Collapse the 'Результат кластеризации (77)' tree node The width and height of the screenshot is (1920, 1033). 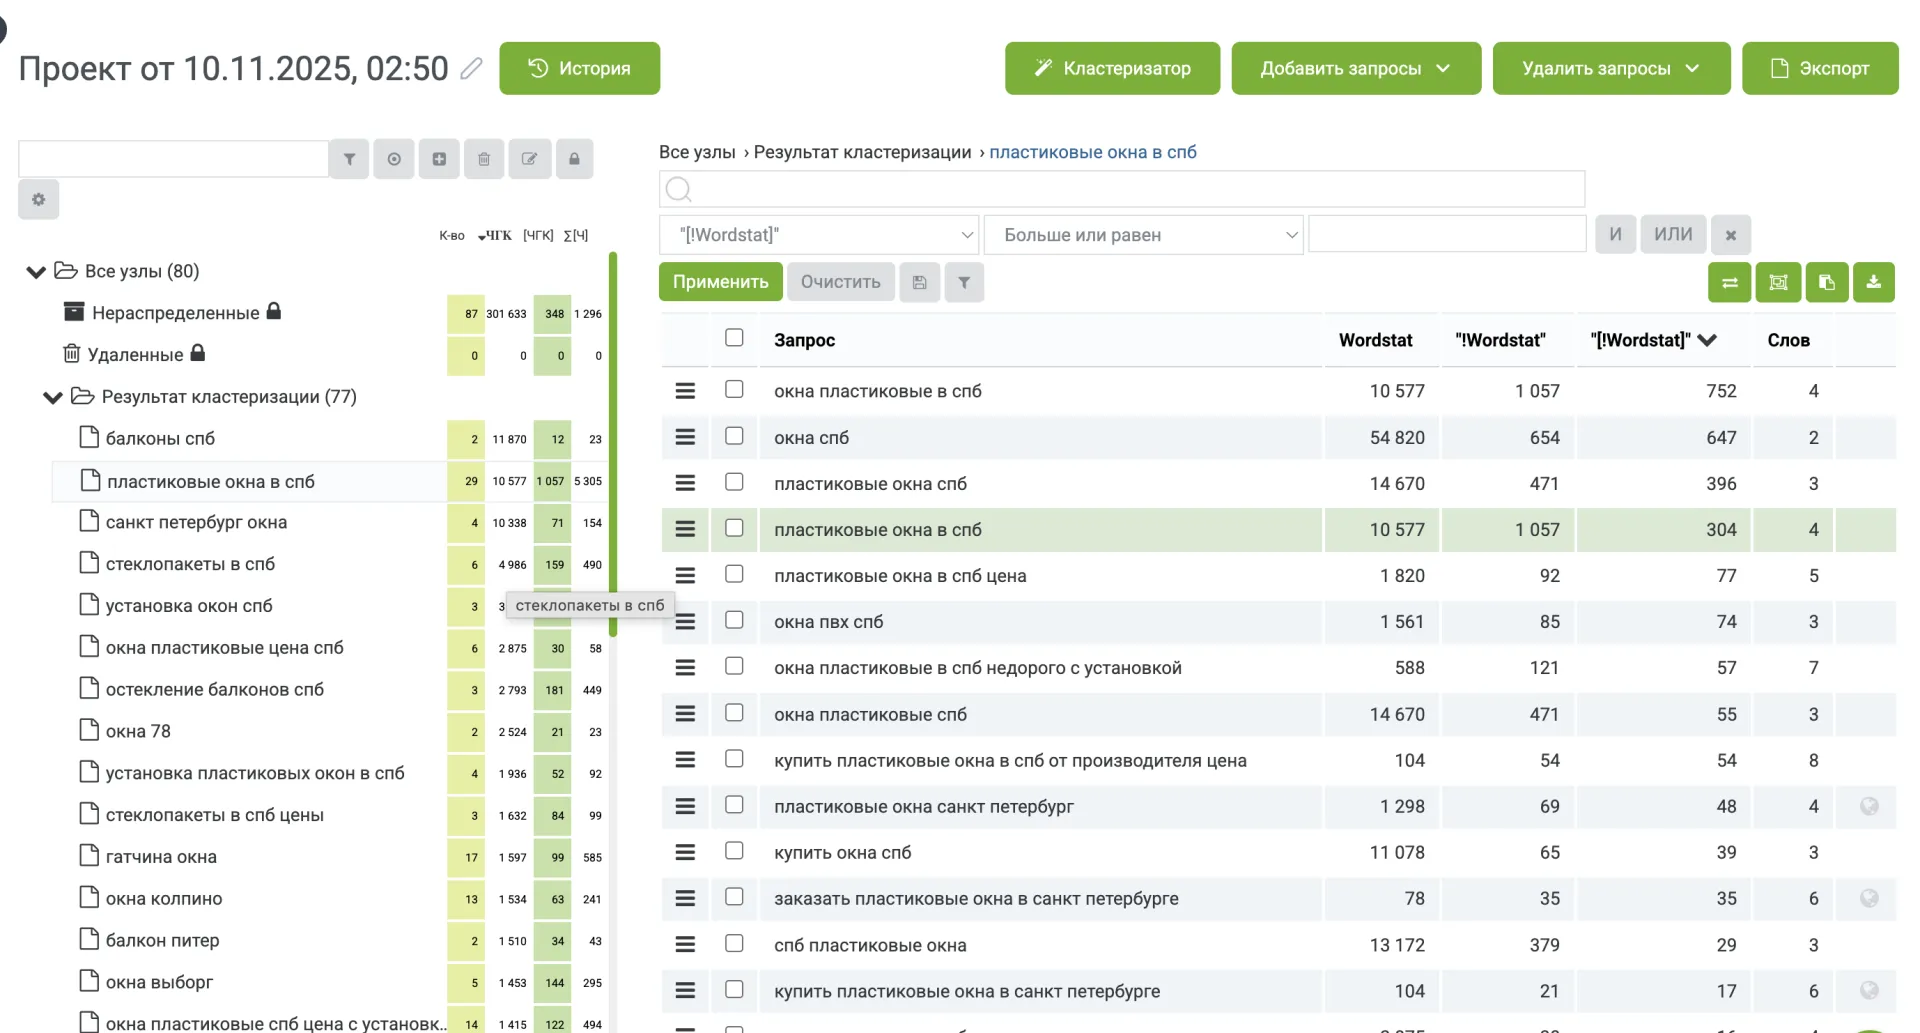pos(52,397)
